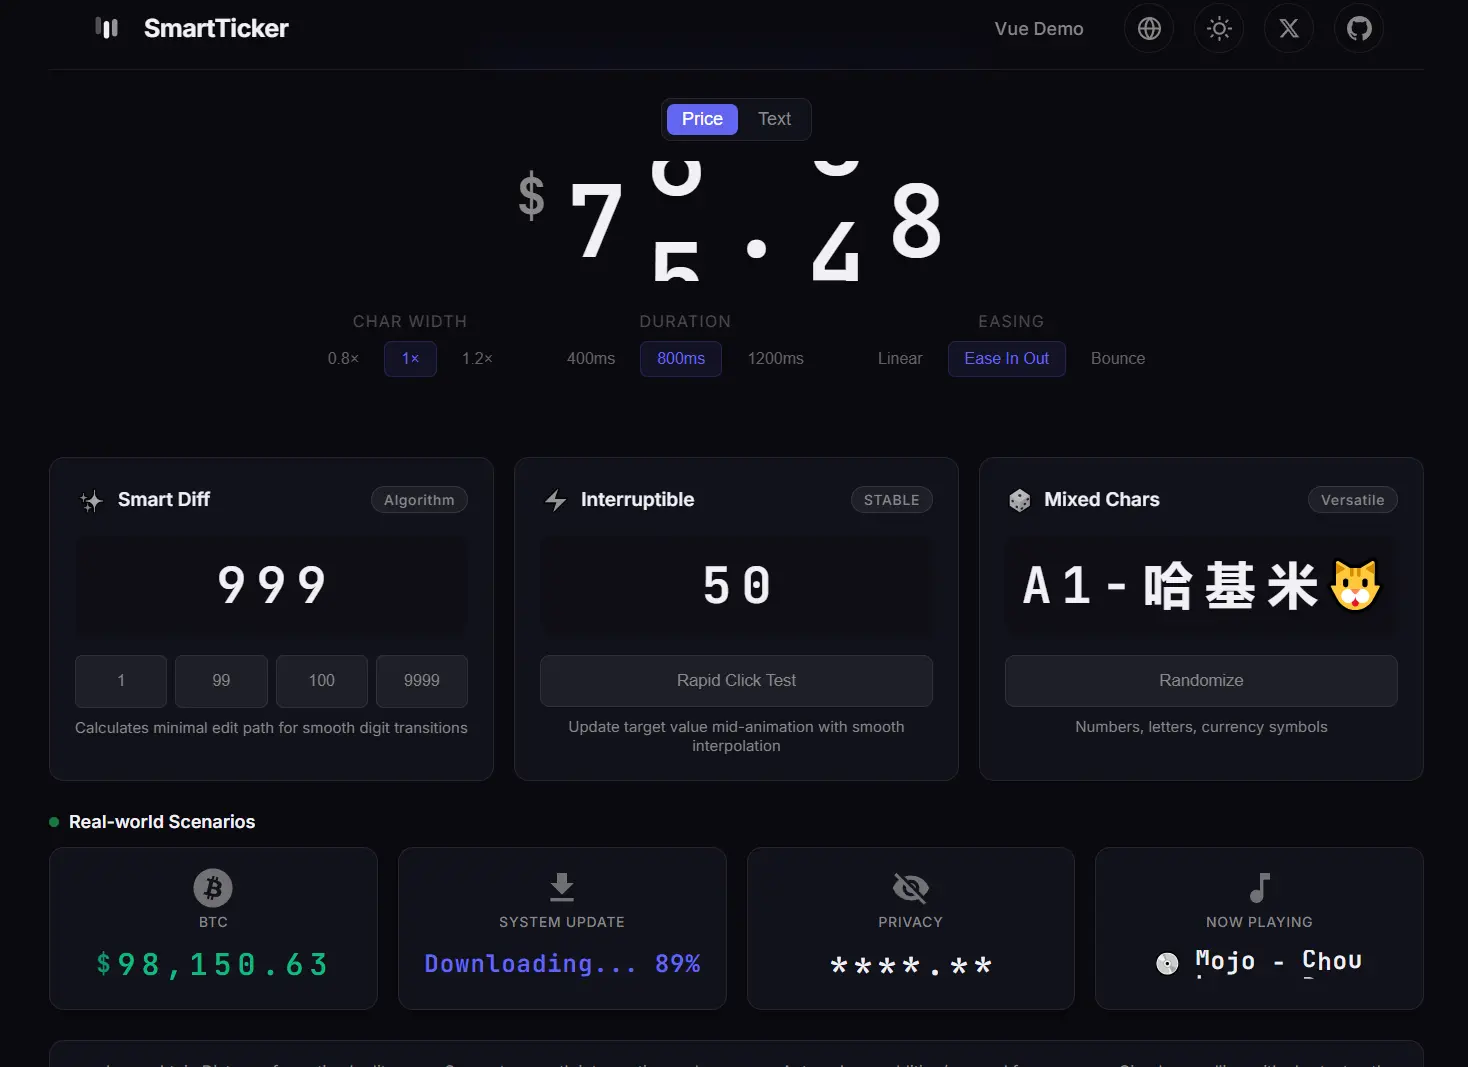Click the crossed-eye icon on the Privacy card
1468x1067 pixels.
pyautogui.click(x=910, y=887)
